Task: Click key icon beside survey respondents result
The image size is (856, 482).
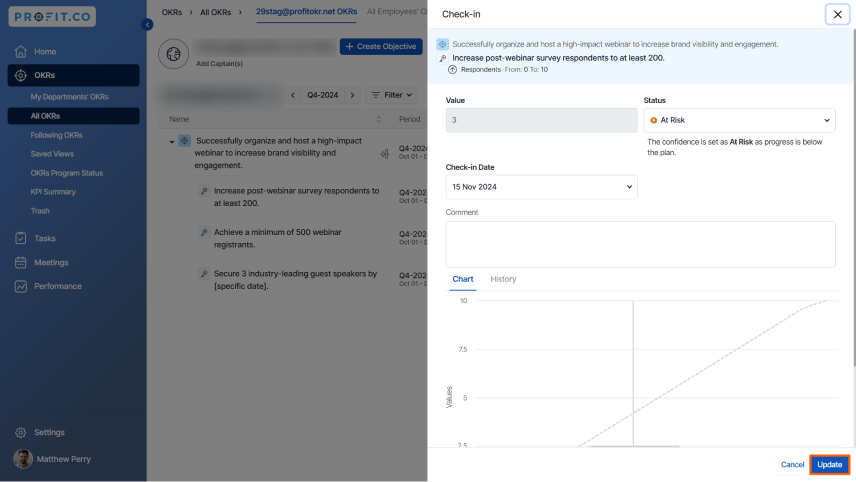Action: (204, 191)
